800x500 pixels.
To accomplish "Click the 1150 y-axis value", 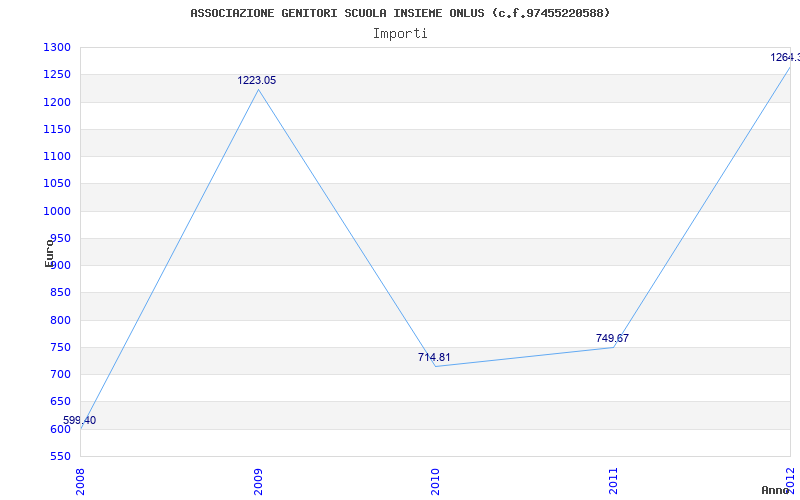I will click(x=56, y=129).
